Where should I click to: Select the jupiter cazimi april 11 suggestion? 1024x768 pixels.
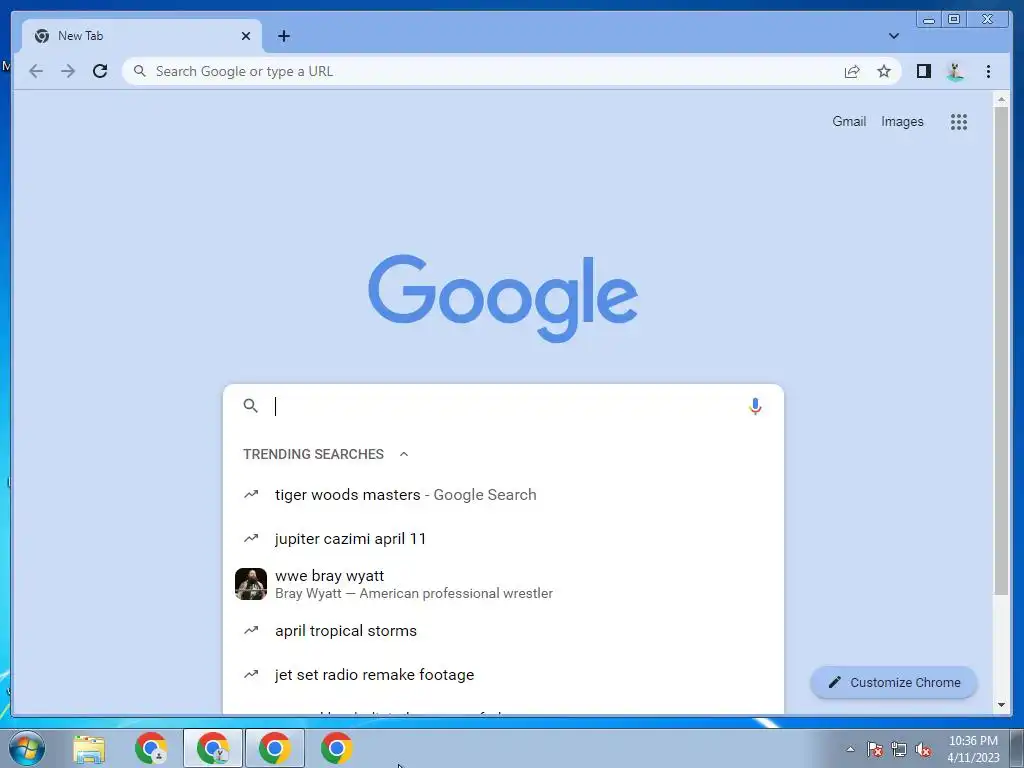tap(503, 539)
